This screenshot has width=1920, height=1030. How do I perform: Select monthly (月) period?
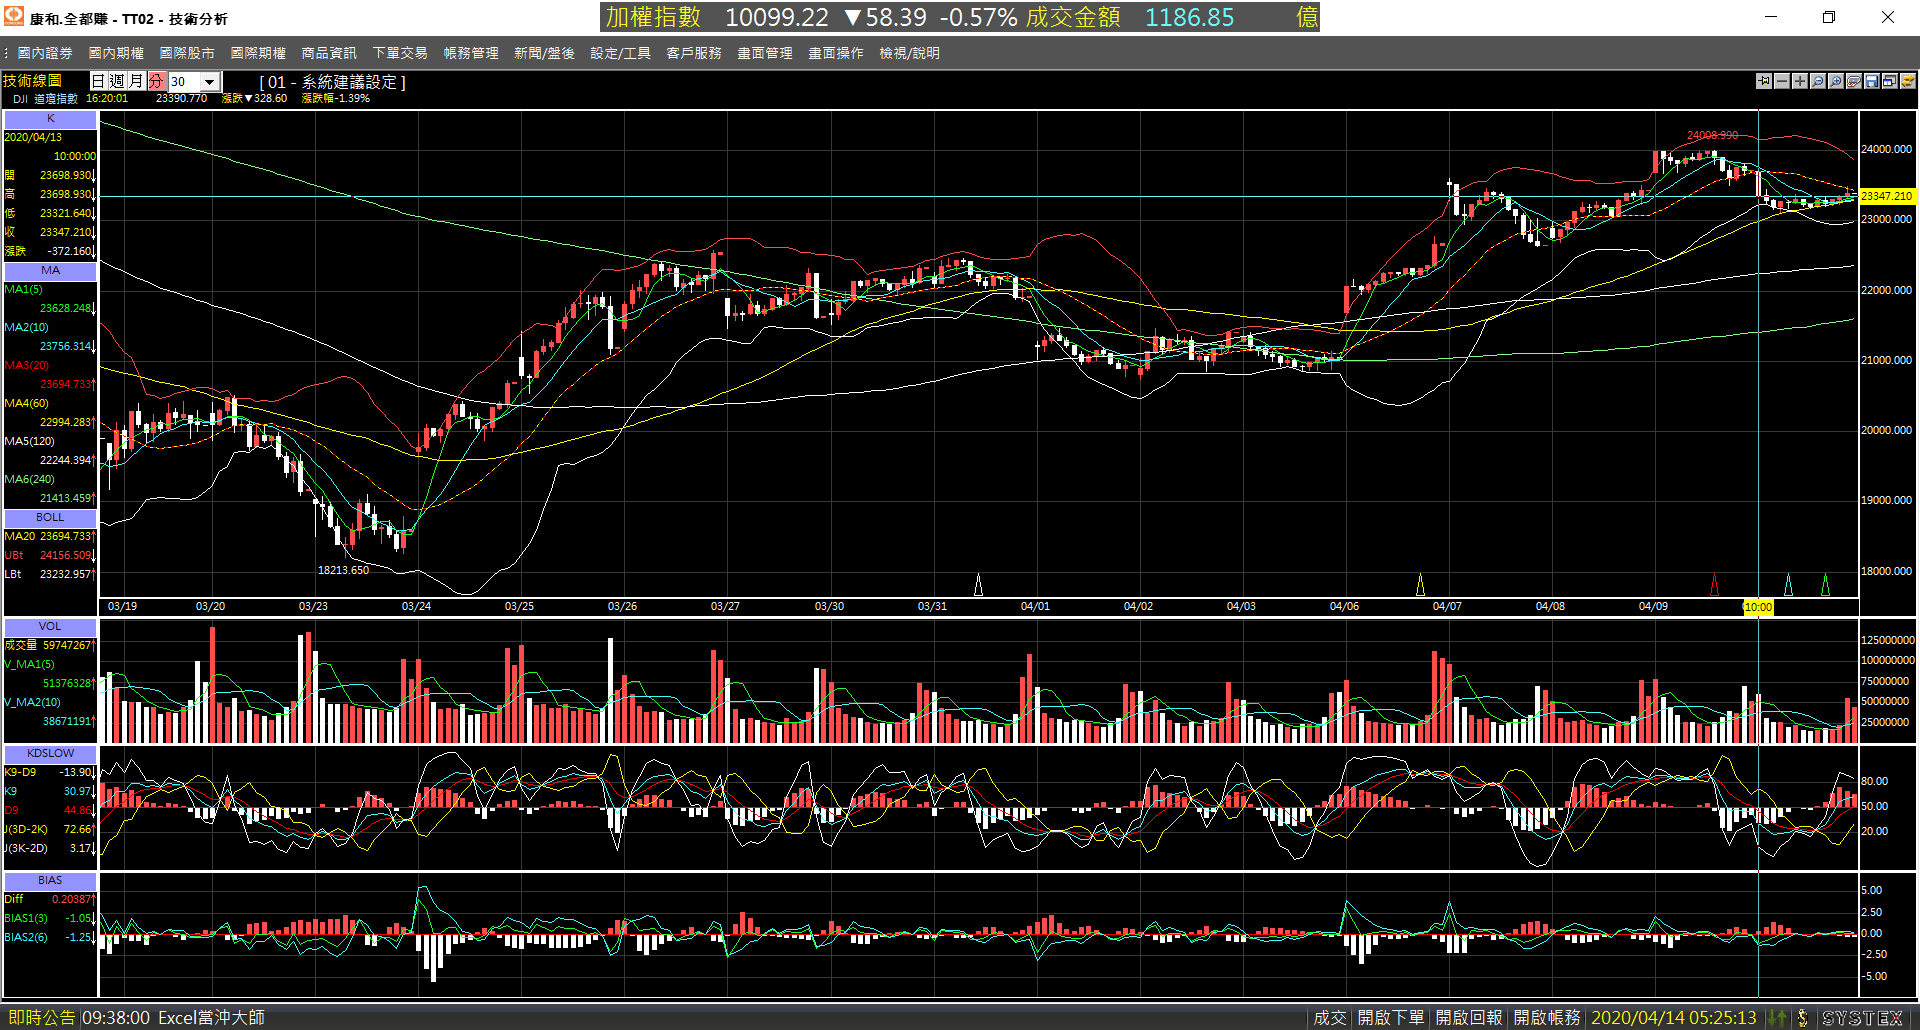pyautogui.click(x=136, y=81)
